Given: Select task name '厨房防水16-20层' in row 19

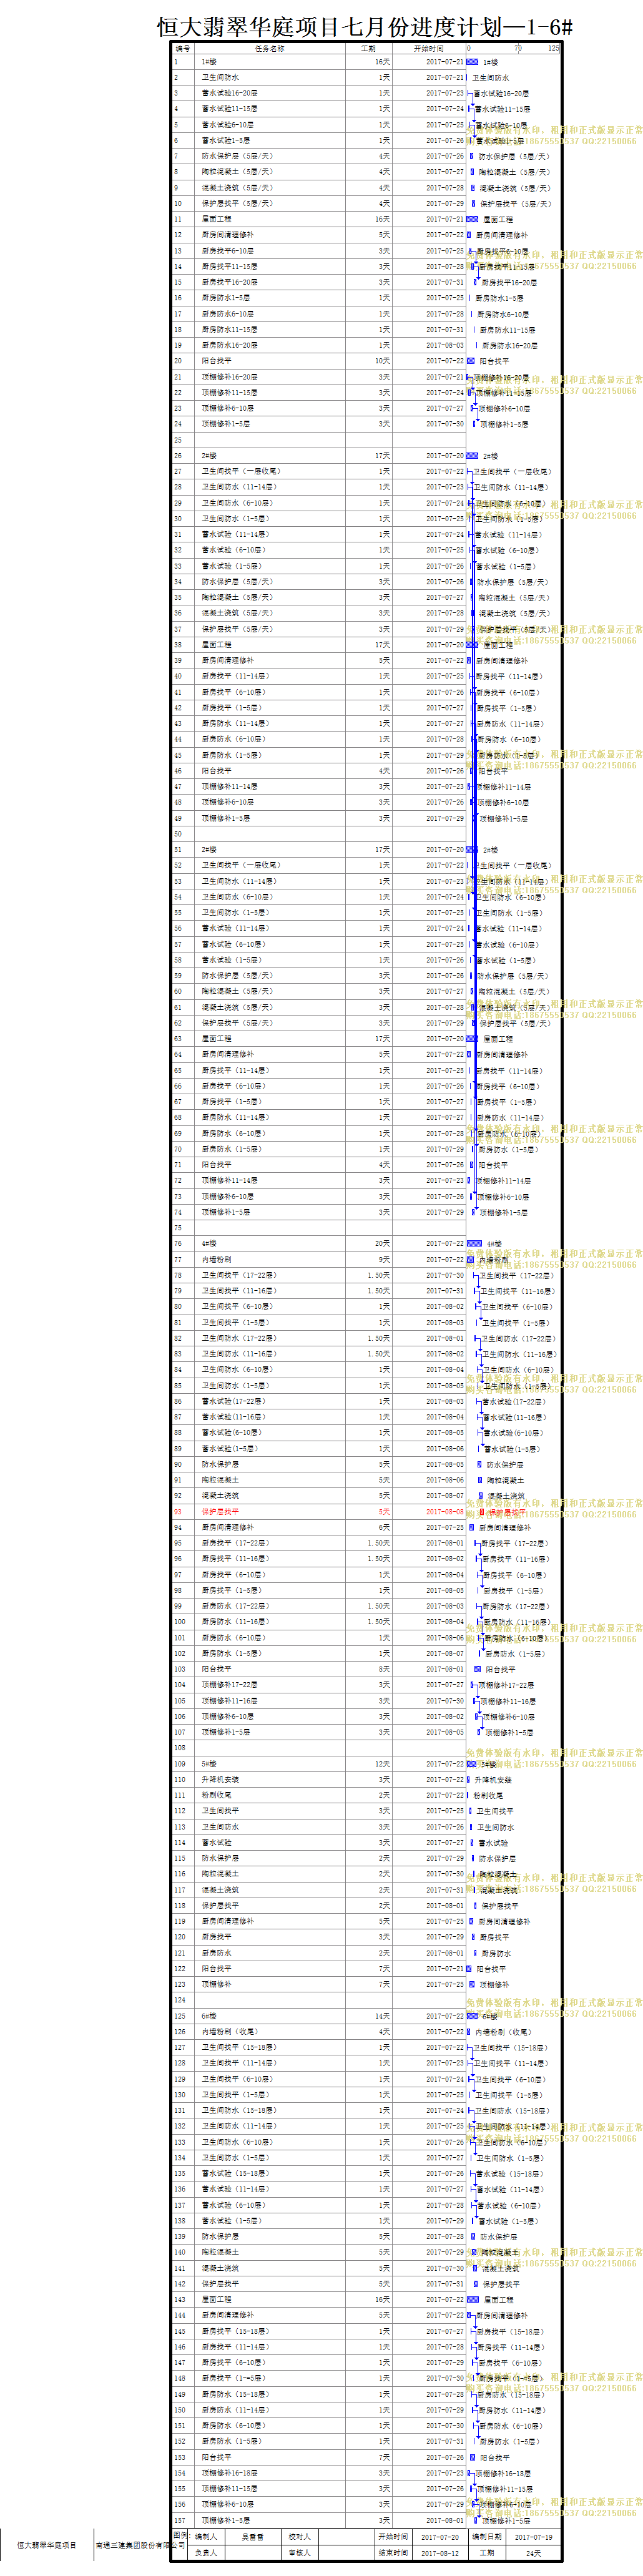Looking at the screenshot, I should coord(229,345).
